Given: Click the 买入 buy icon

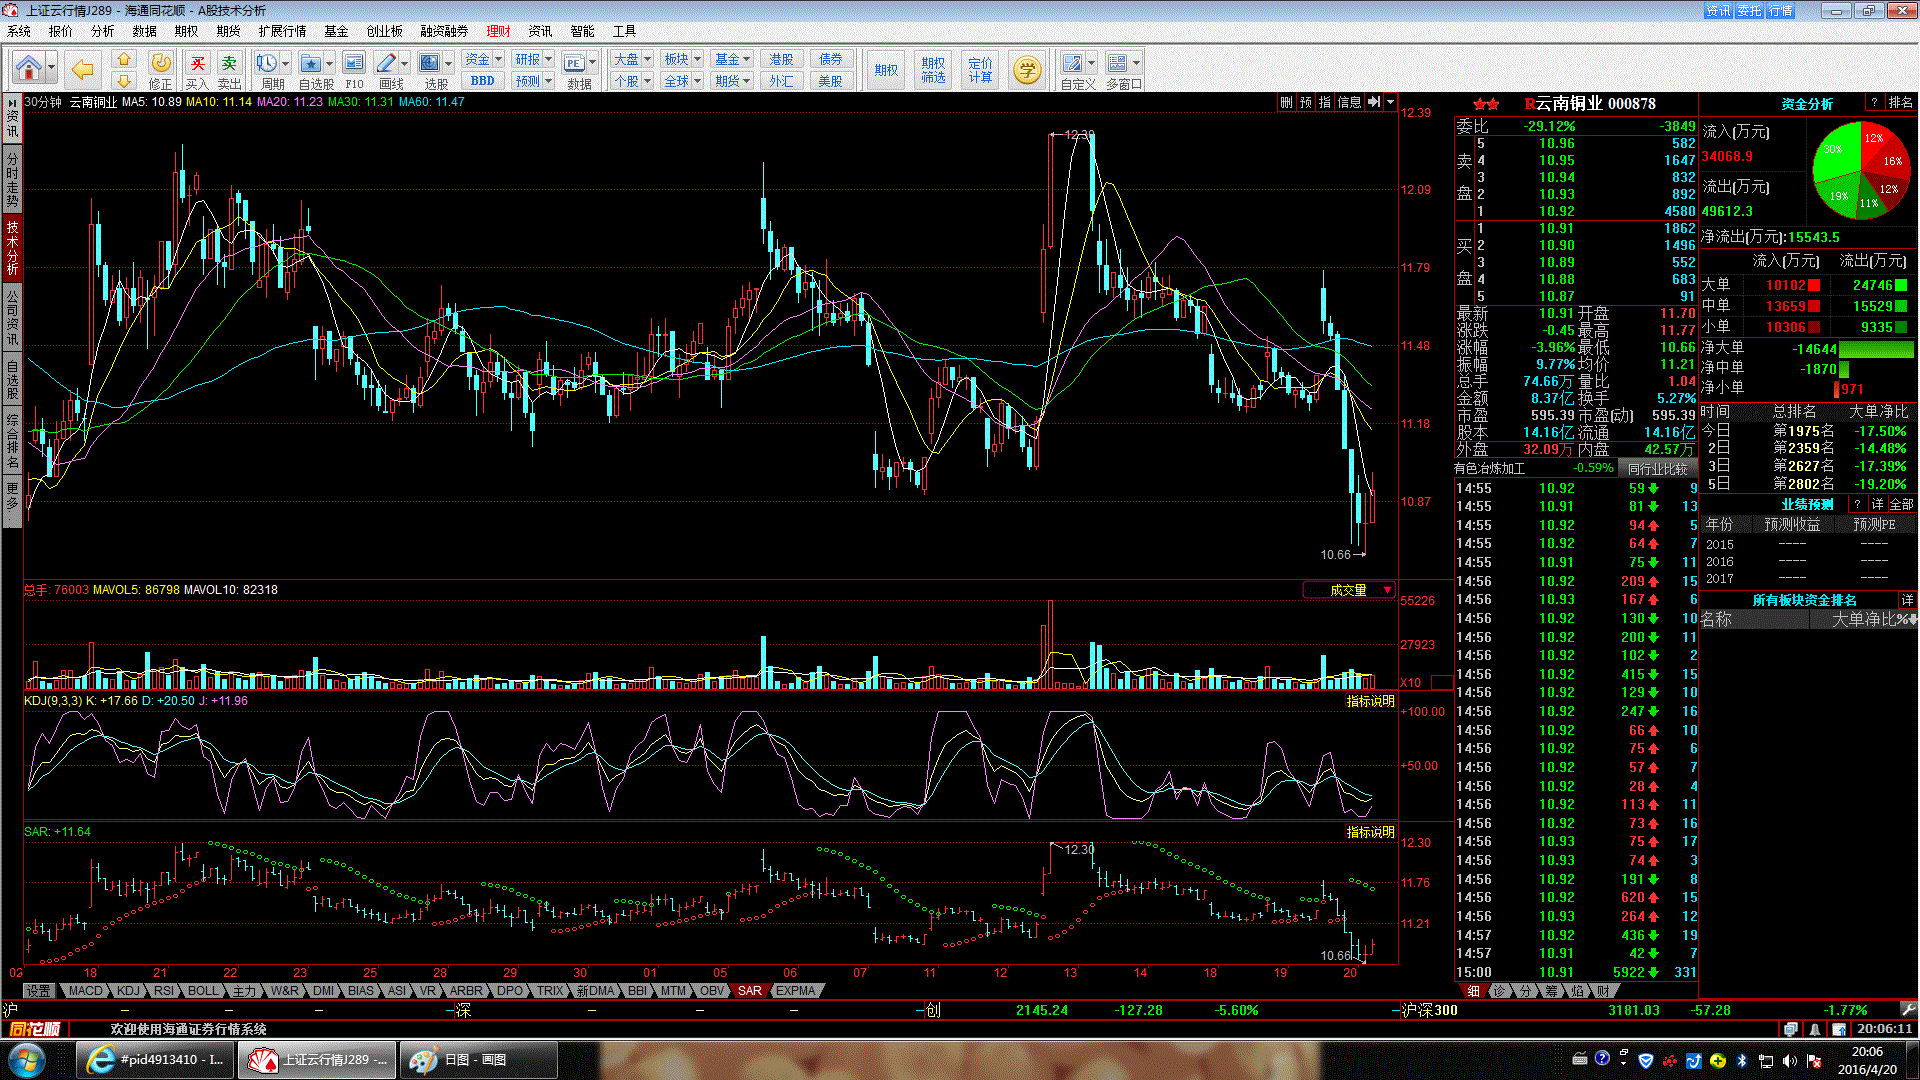Looking at the screenshot, I should click(198, 63).
